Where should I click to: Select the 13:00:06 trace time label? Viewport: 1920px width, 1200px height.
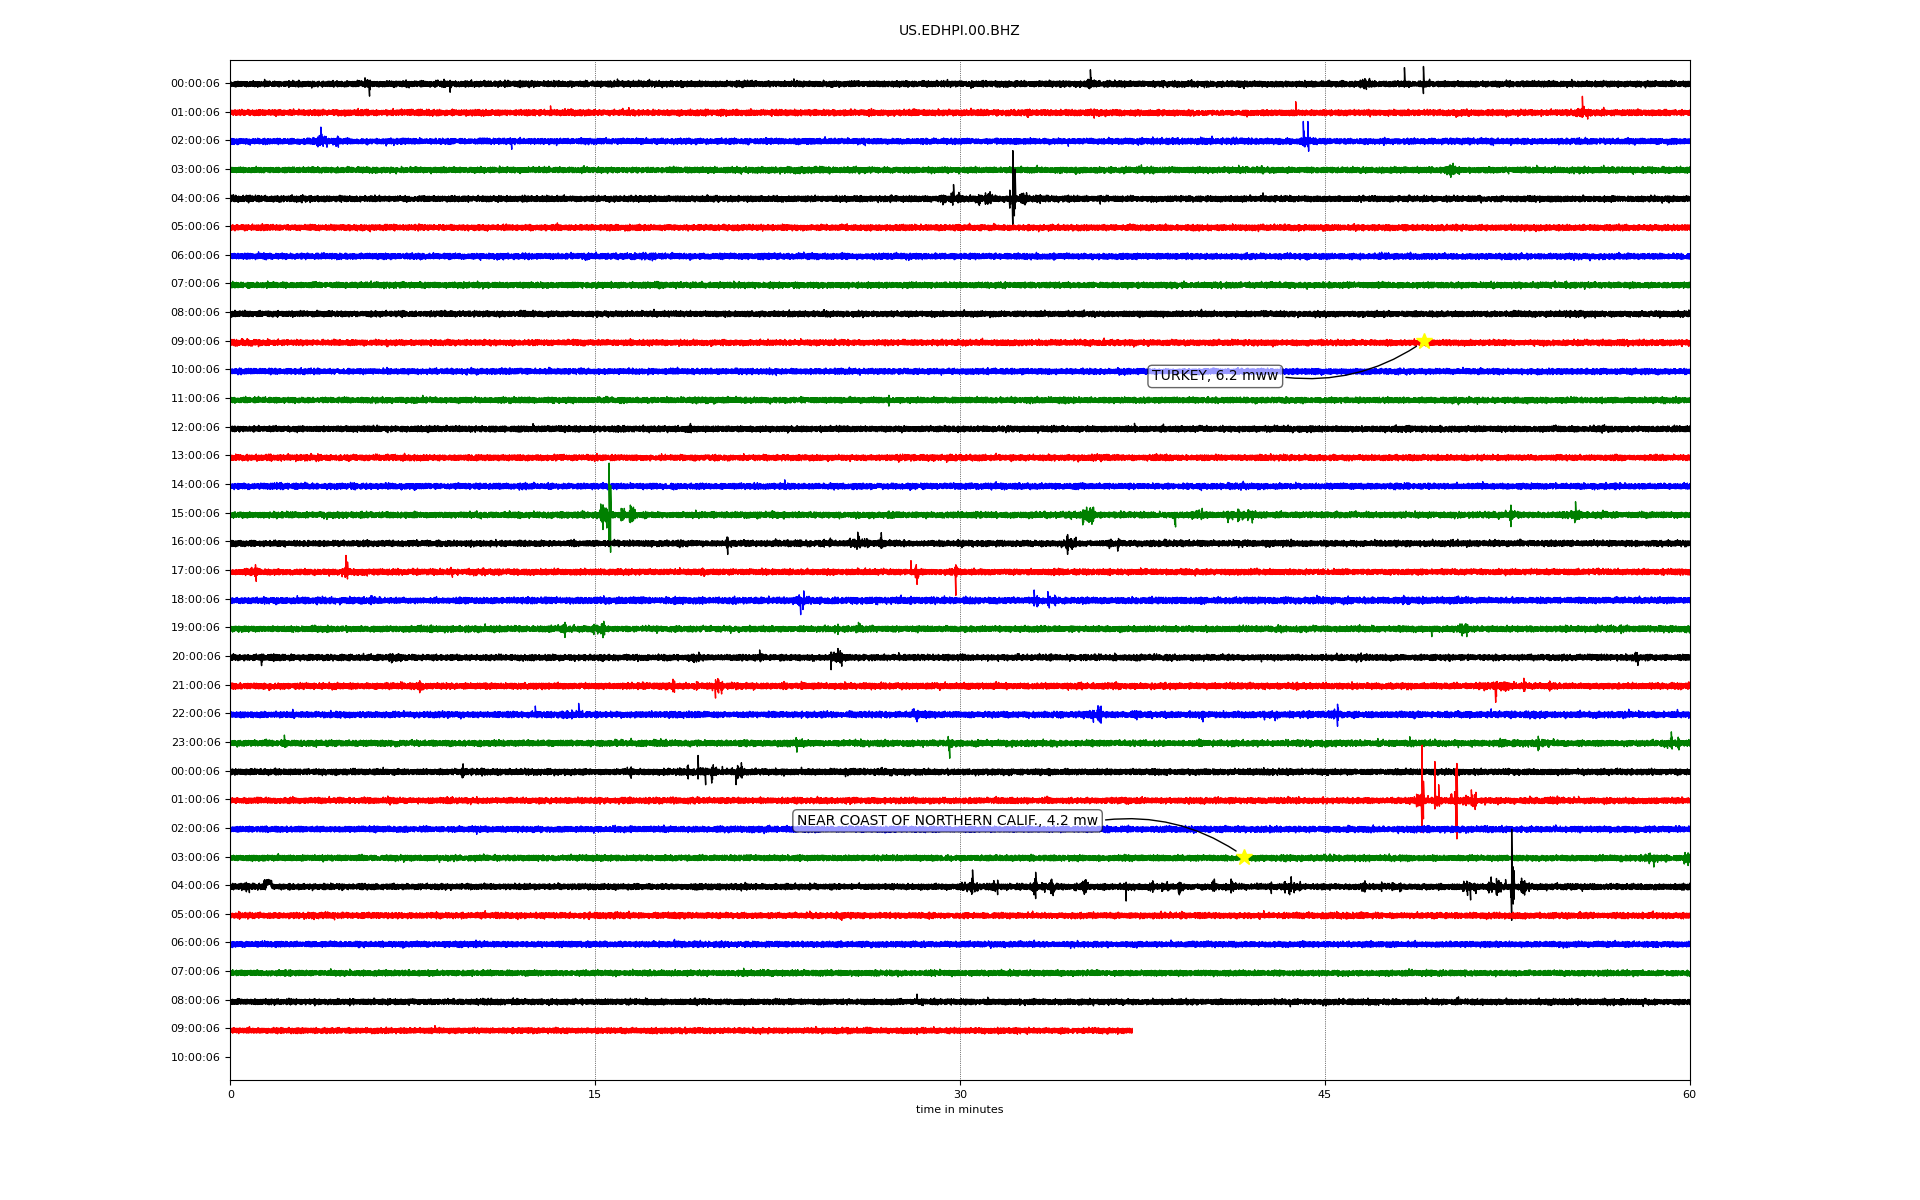[x=195, y=456]
